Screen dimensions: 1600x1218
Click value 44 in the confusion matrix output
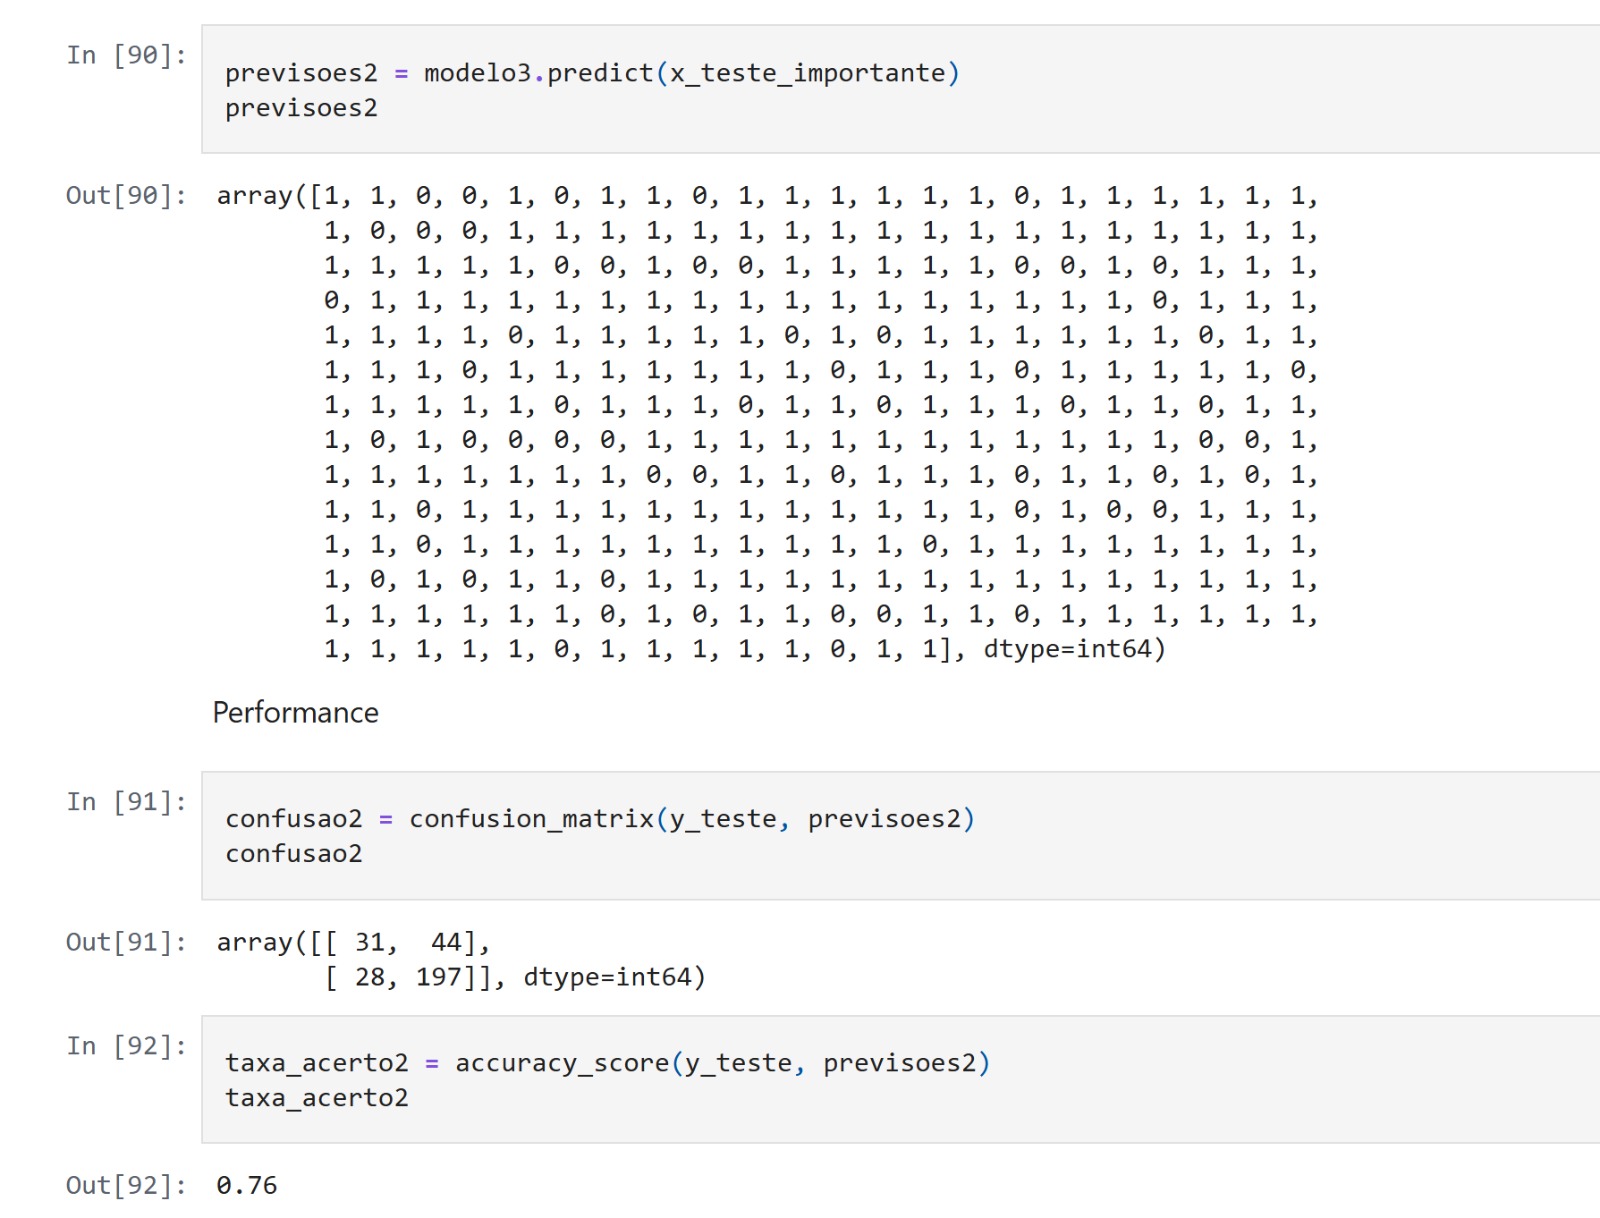coord(446,942)
